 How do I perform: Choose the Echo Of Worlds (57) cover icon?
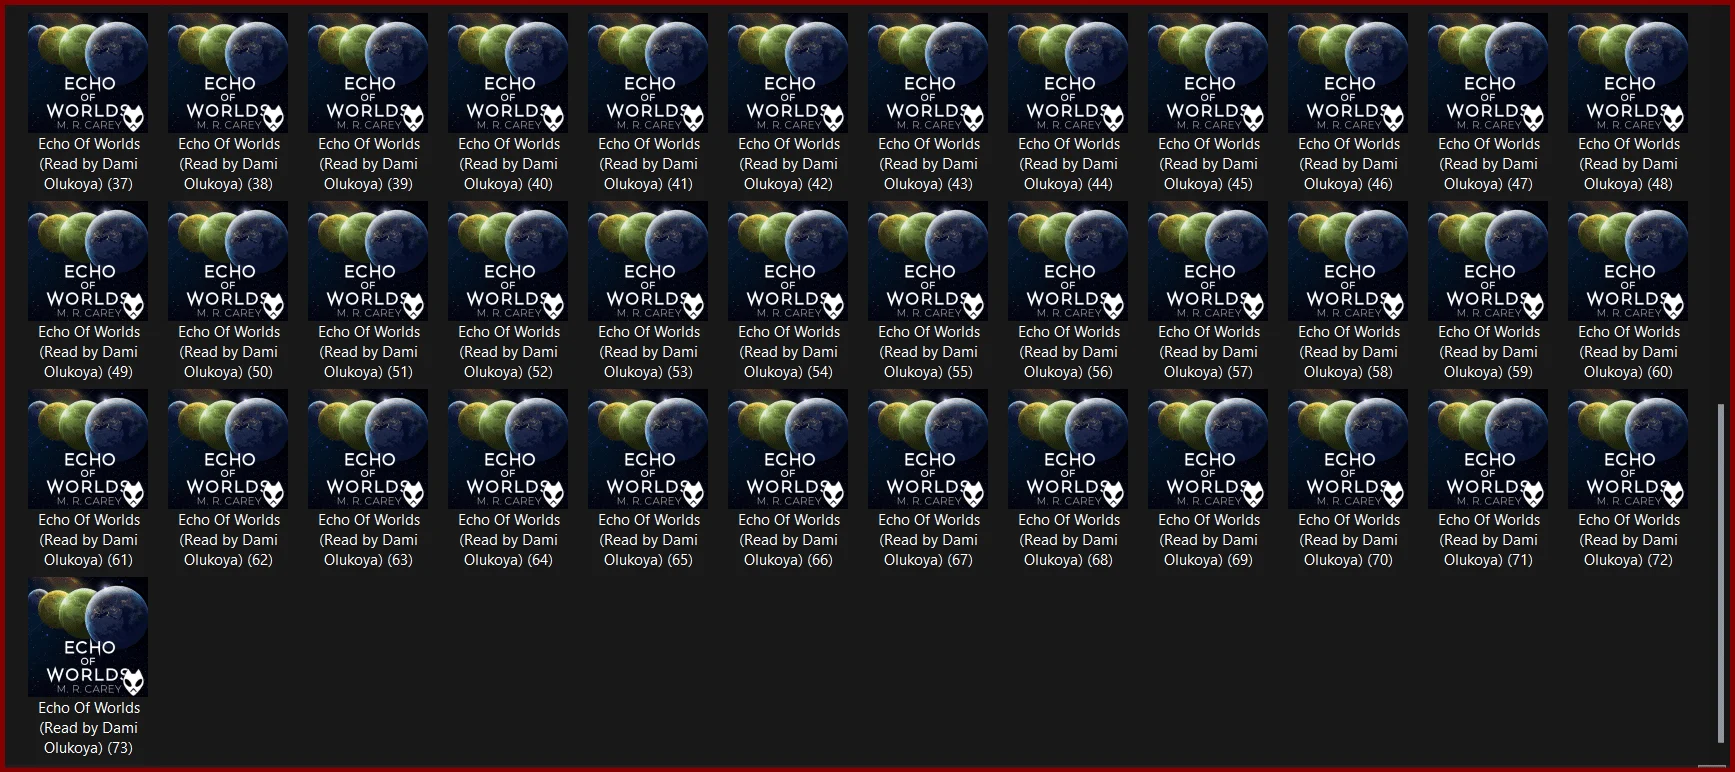click(1208, 261)
